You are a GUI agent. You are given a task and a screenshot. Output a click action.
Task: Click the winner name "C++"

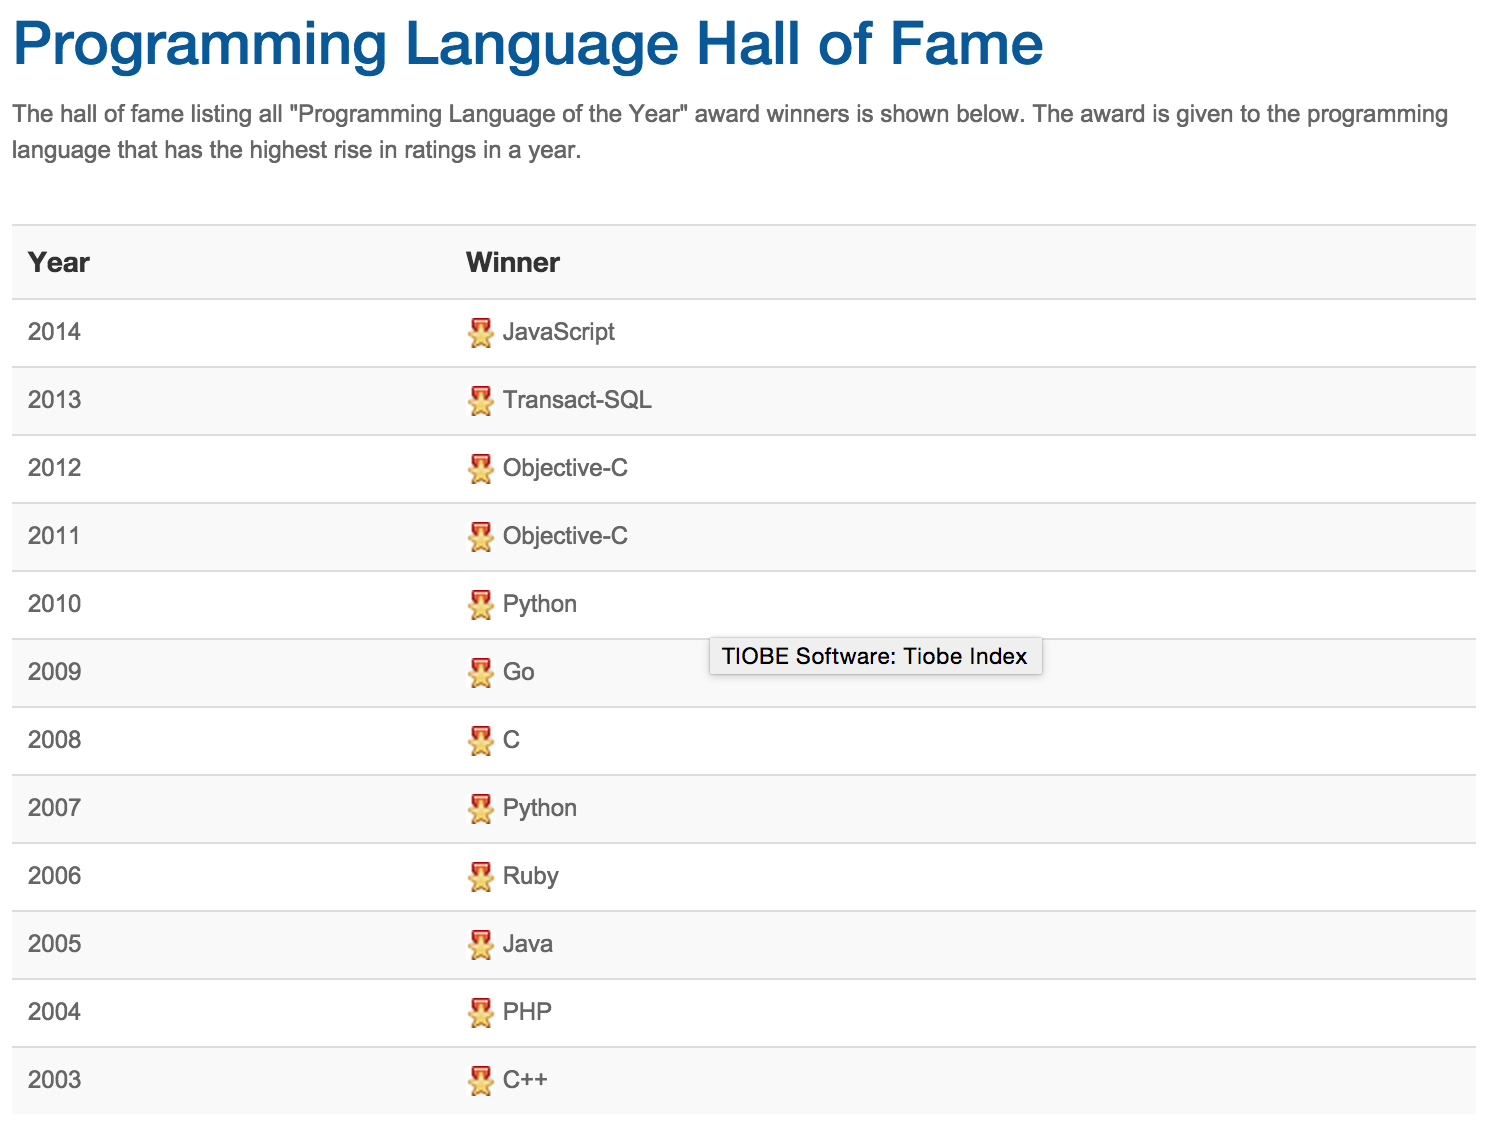[x=525, y=1080]
